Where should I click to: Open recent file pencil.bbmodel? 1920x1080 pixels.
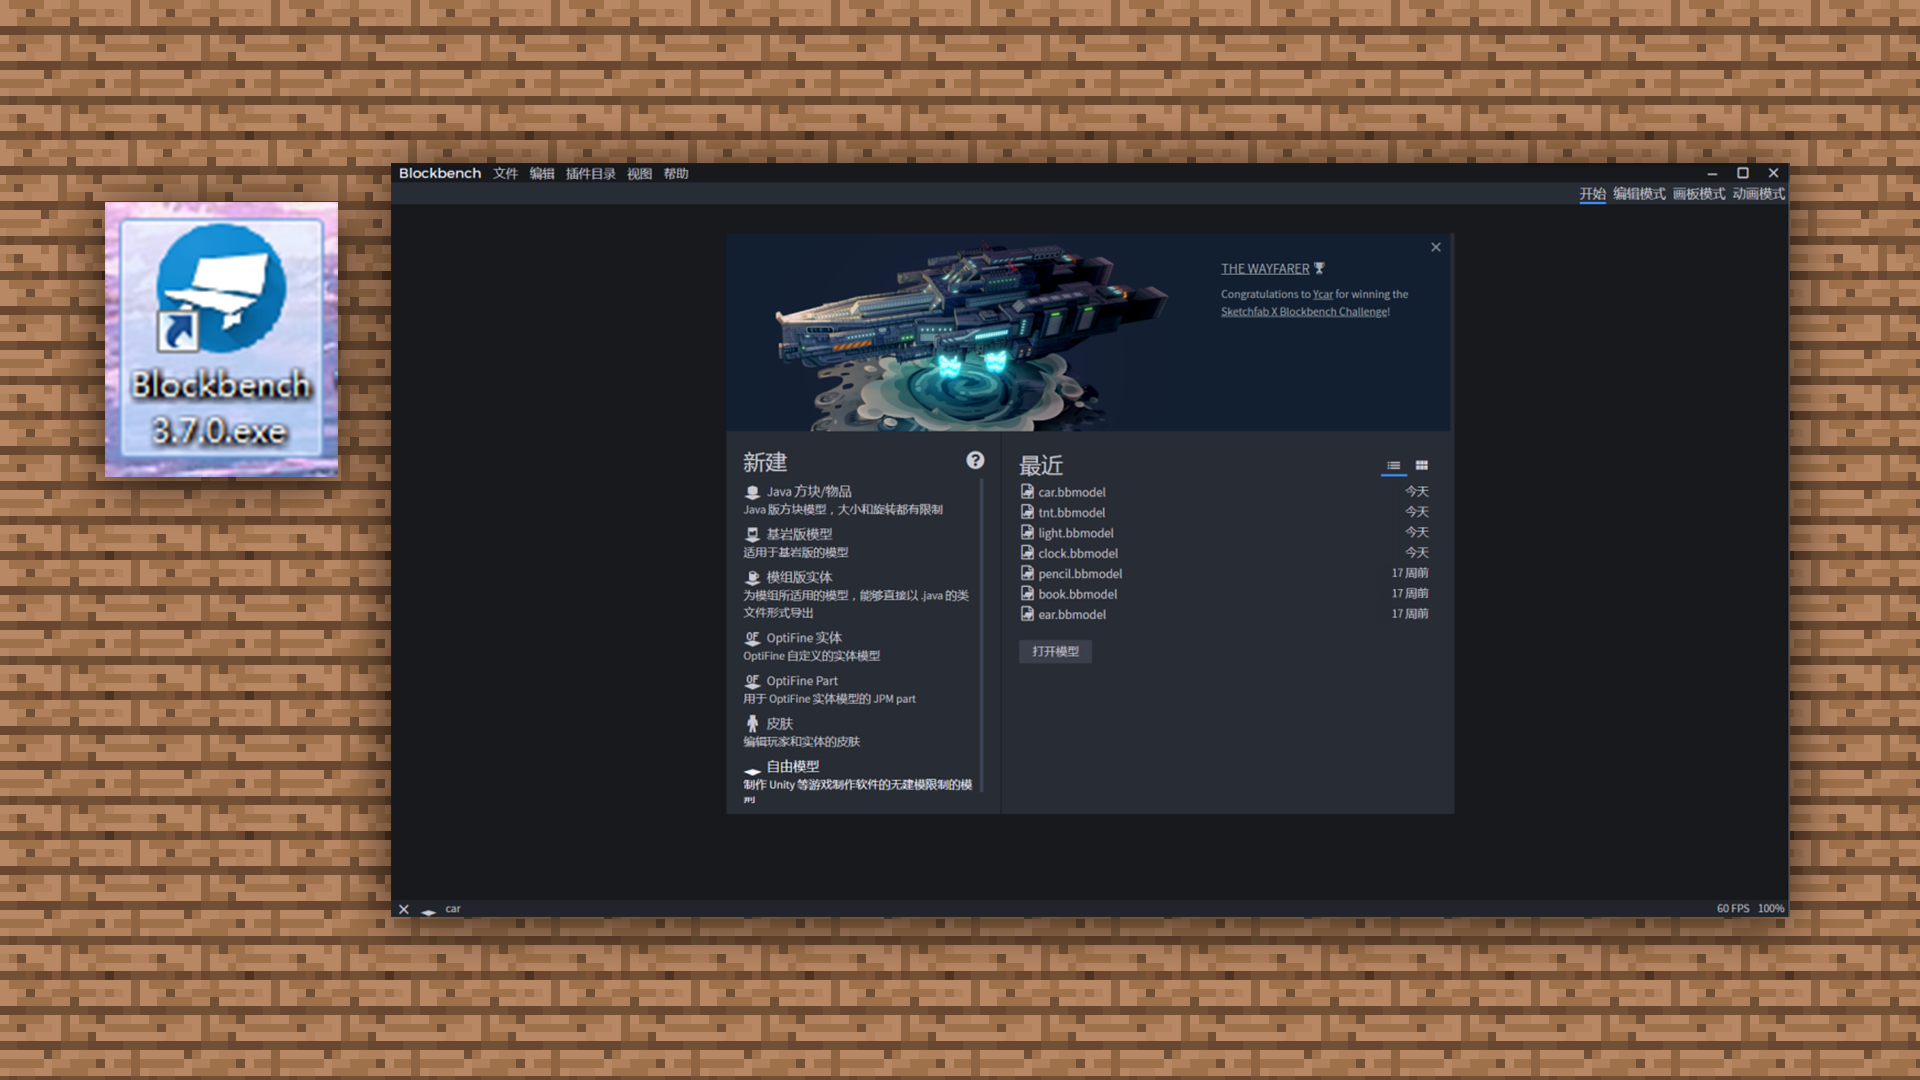pos(1224,573)
